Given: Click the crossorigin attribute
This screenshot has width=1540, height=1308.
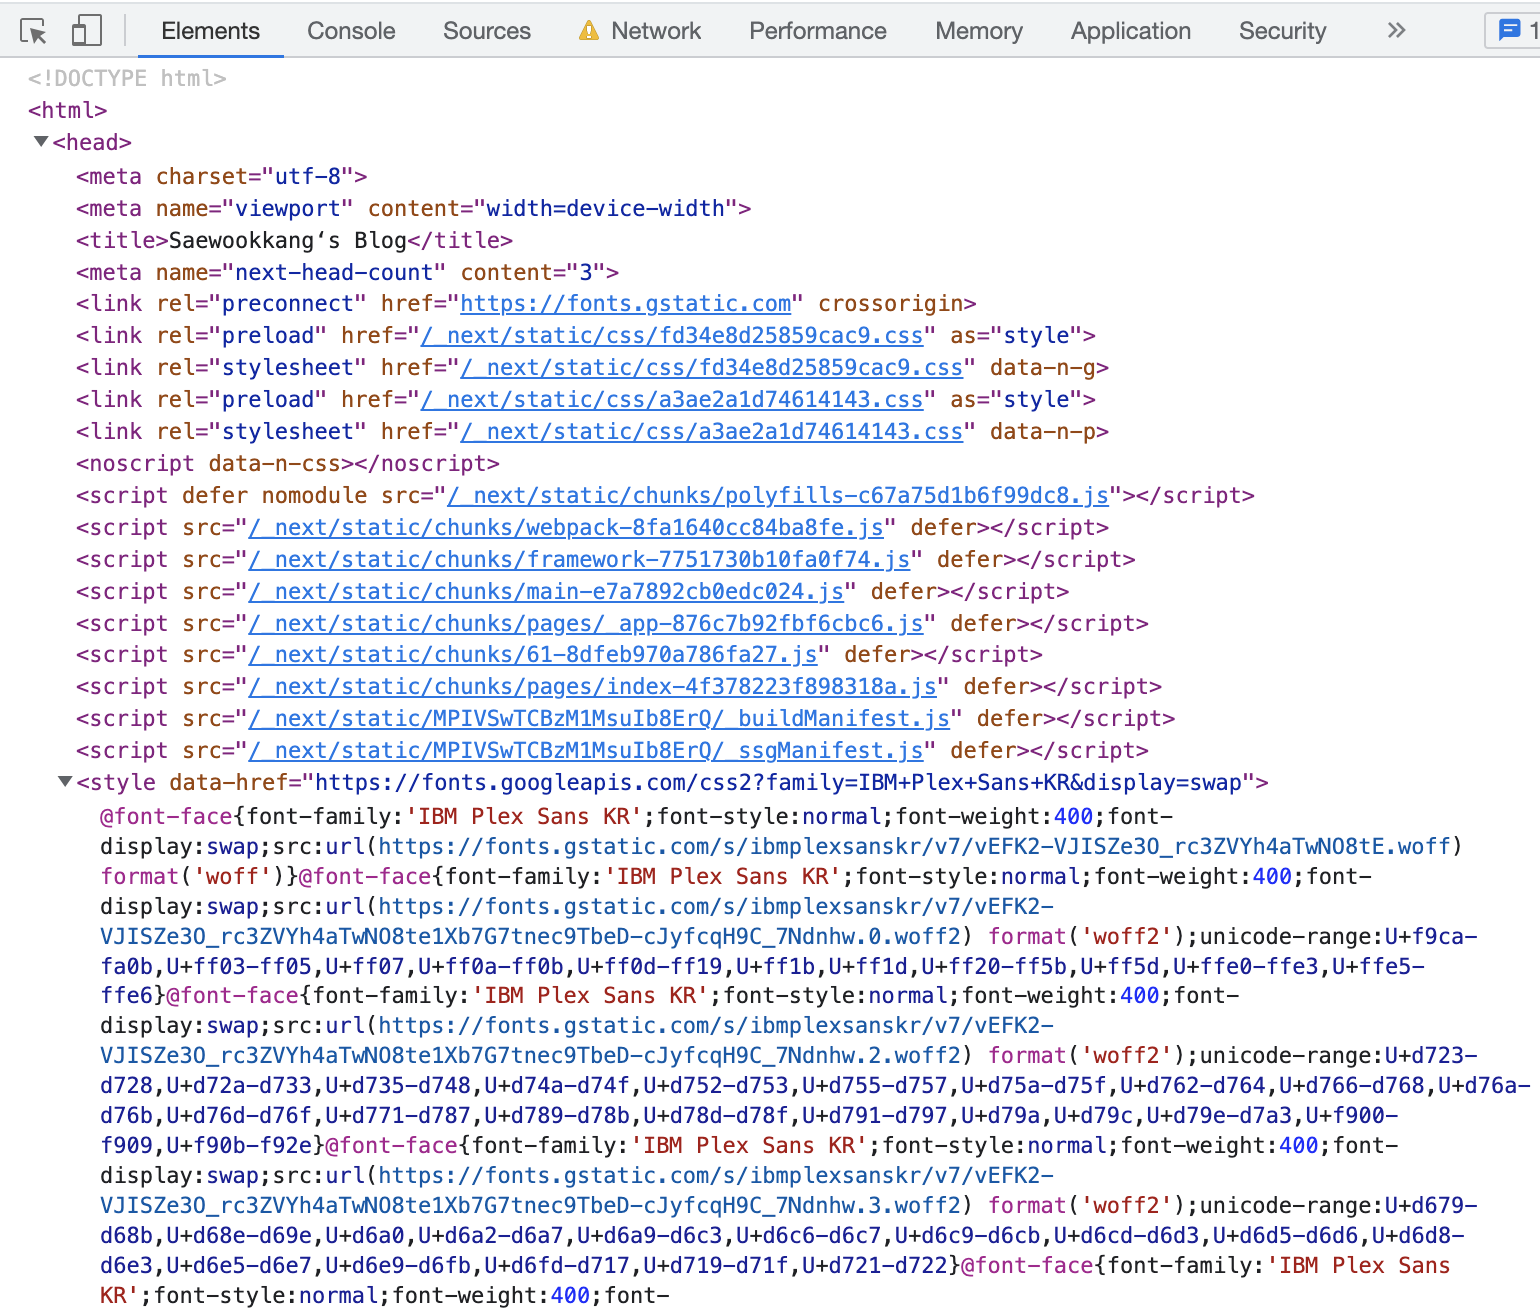Looking at the screenshot, I should (891, 303).
